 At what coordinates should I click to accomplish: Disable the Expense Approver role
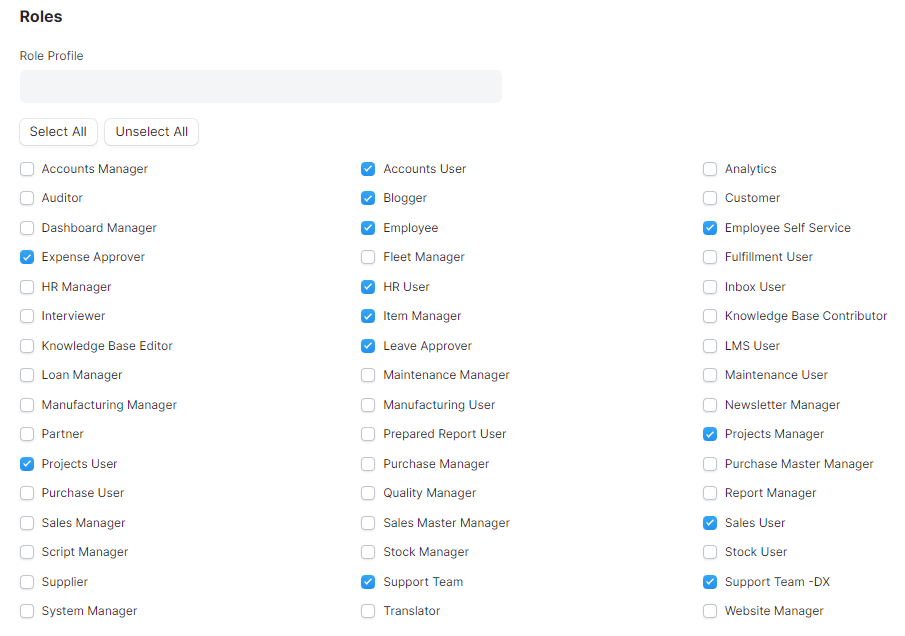pyautogui.click(x=27, y=257)
